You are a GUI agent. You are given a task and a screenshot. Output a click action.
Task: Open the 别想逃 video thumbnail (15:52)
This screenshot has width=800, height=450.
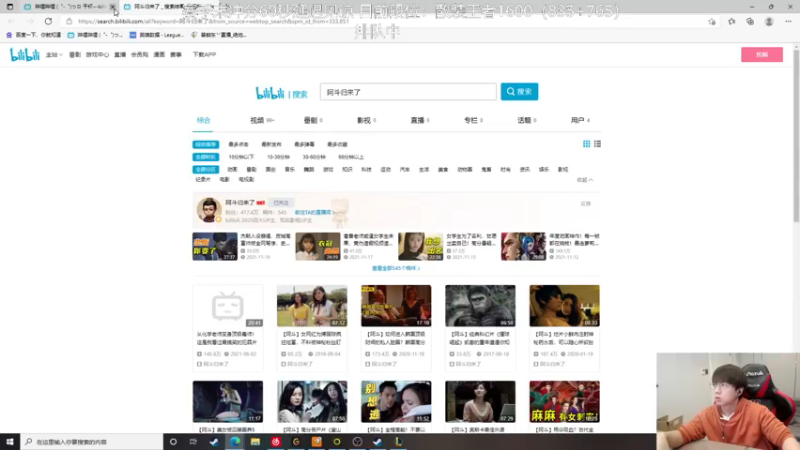(396, 402)
